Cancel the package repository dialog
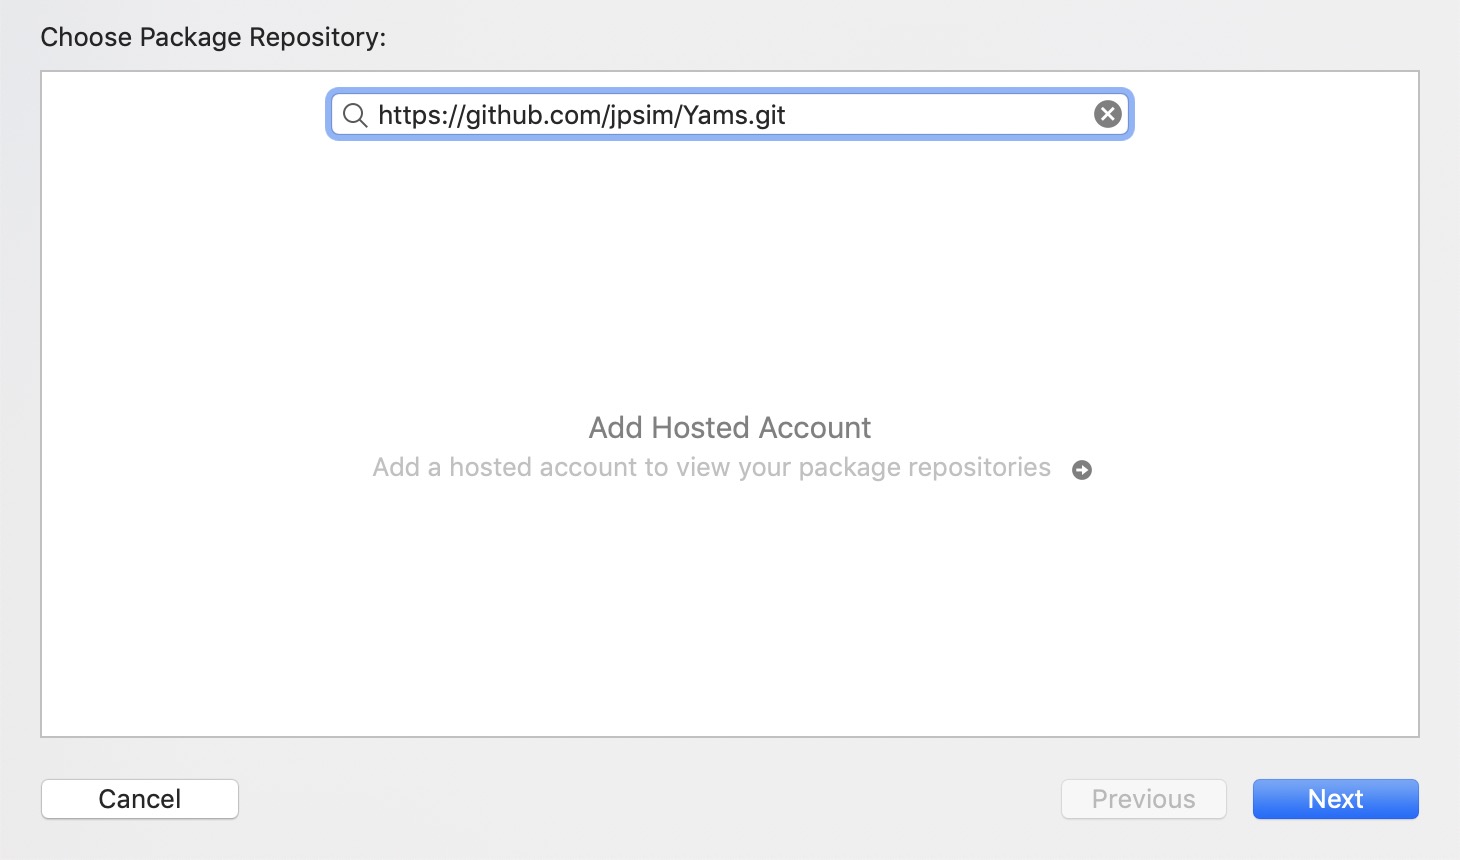This screenshot has width=1460, height=860. [140, 799]
